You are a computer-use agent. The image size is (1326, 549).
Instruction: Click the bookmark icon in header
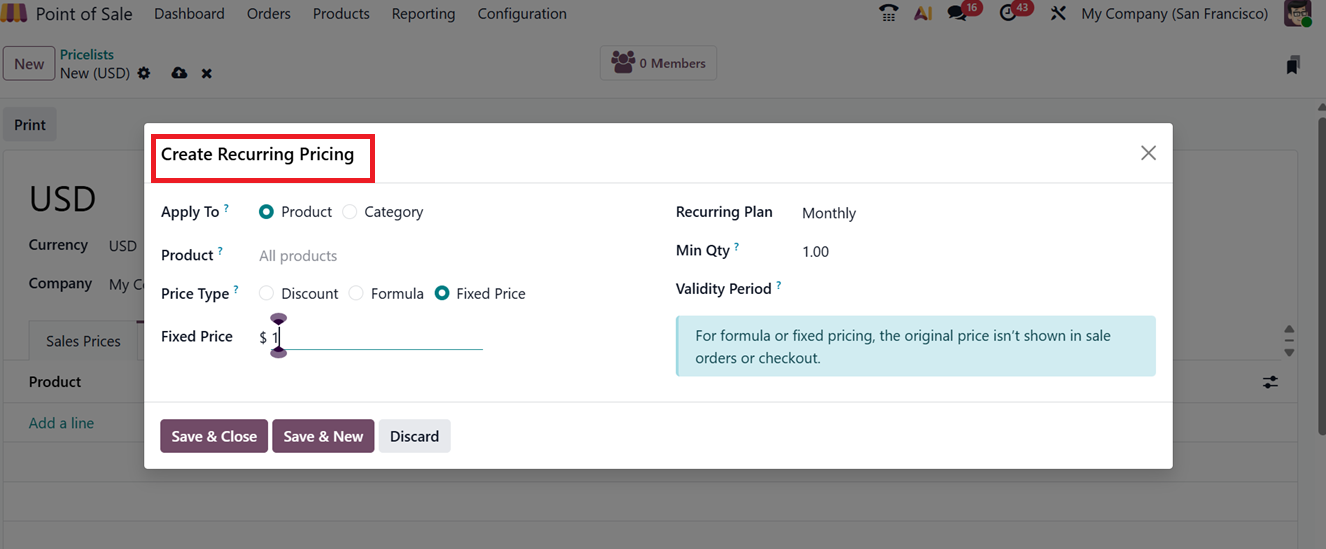(x=1293, y=65)
